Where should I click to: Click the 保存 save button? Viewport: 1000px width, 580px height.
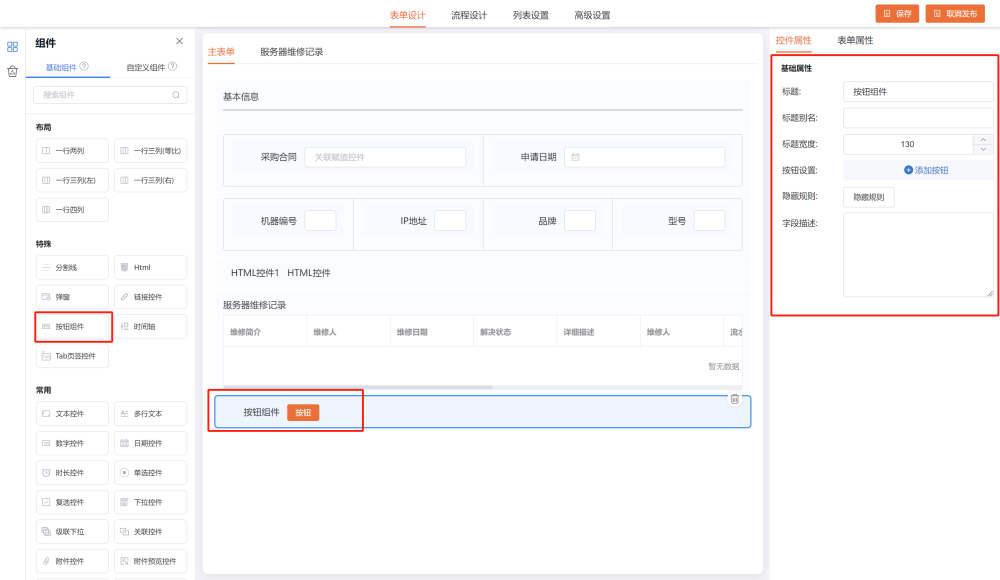point(897,14)
